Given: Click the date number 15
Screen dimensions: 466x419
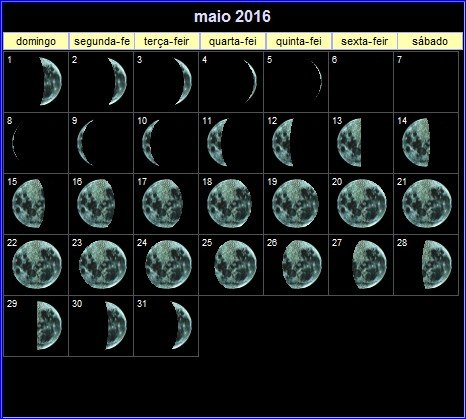Looking at the screenshot, I should point(12,182).
